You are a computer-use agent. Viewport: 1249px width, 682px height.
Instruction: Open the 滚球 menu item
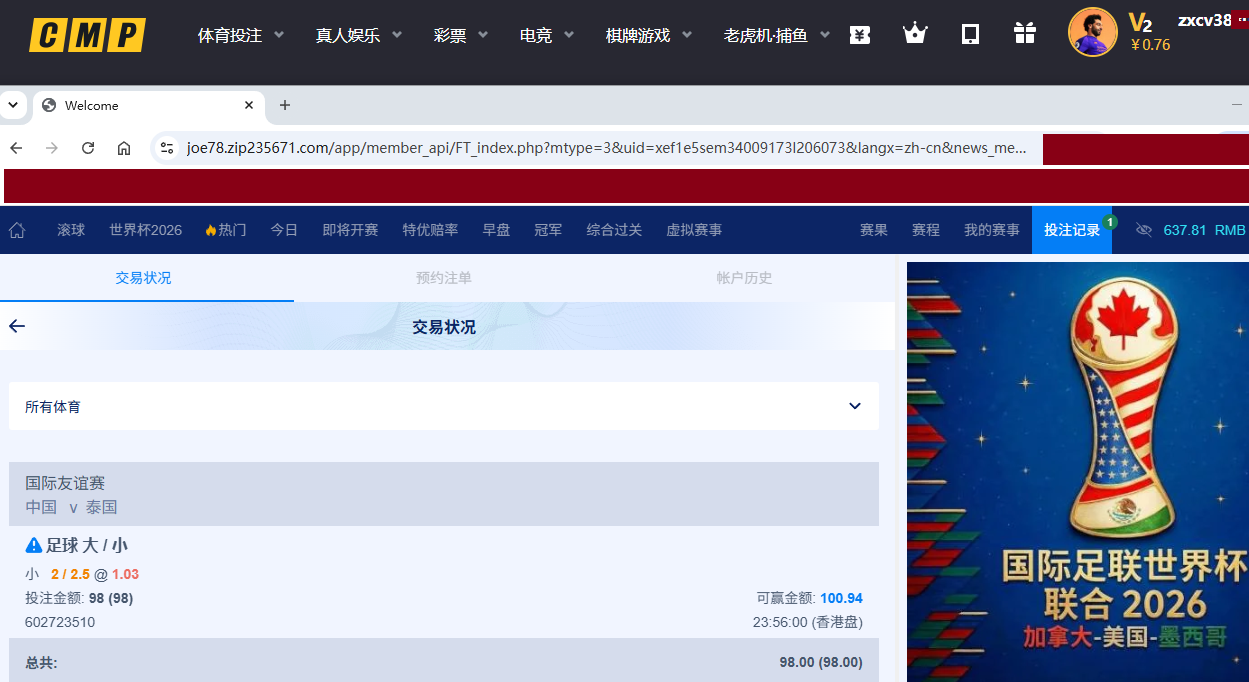(71, 230)
